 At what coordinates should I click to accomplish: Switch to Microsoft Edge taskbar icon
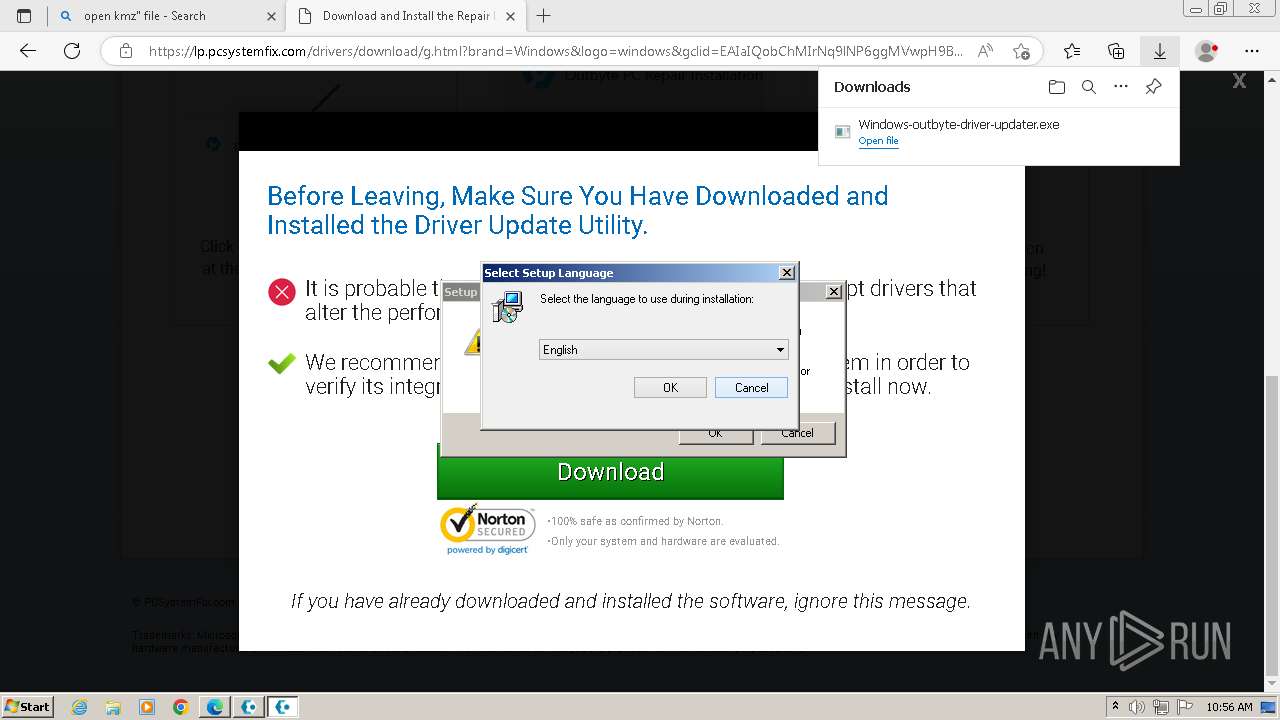215,707
